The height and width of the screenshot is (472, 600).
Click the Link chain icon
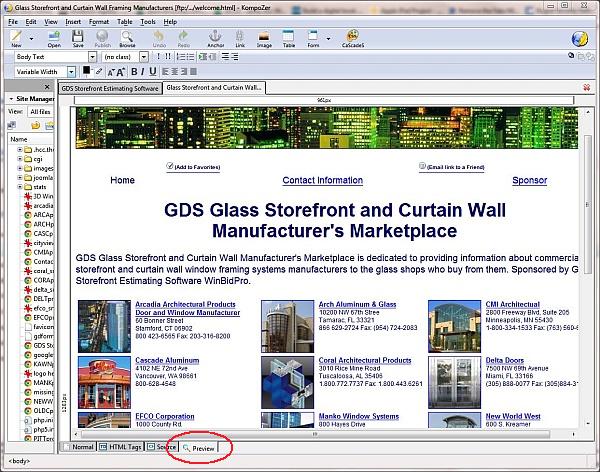pos(240,39)
